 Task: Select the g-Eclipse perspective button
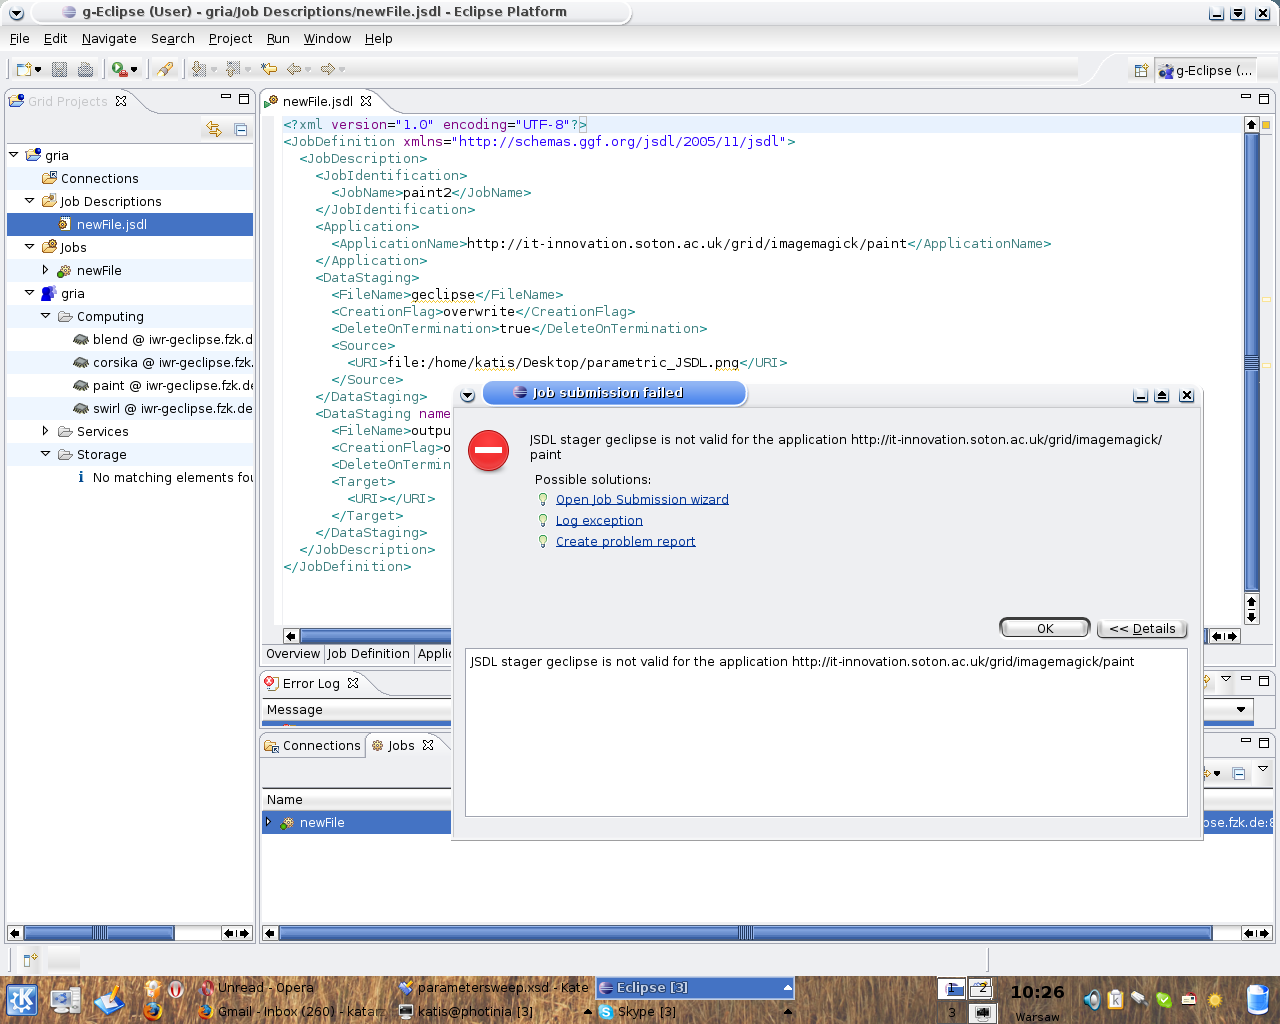[1205, 70]
